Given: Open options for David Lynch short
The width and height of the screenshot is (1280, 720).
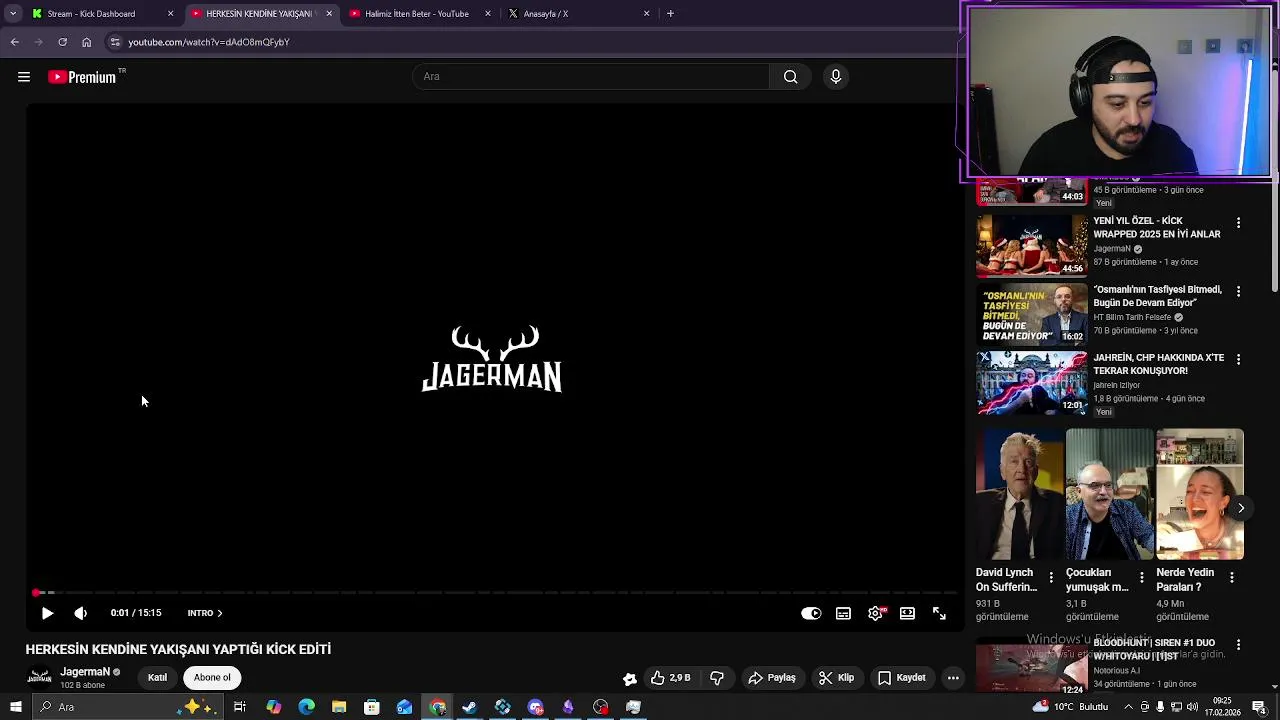Looking at the screenshot, I should point(1051,577).
